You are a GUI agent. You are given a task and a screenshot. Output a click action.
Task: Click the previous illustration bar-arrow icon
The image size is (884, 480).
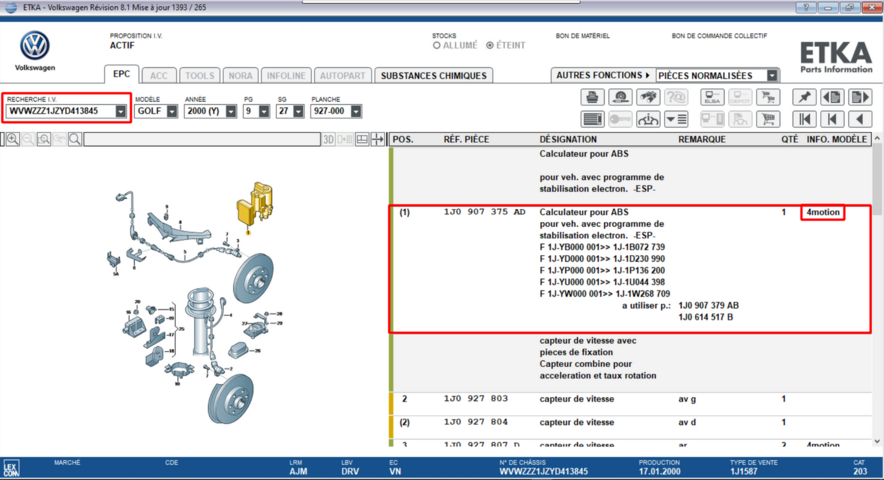tap(832, 119)
